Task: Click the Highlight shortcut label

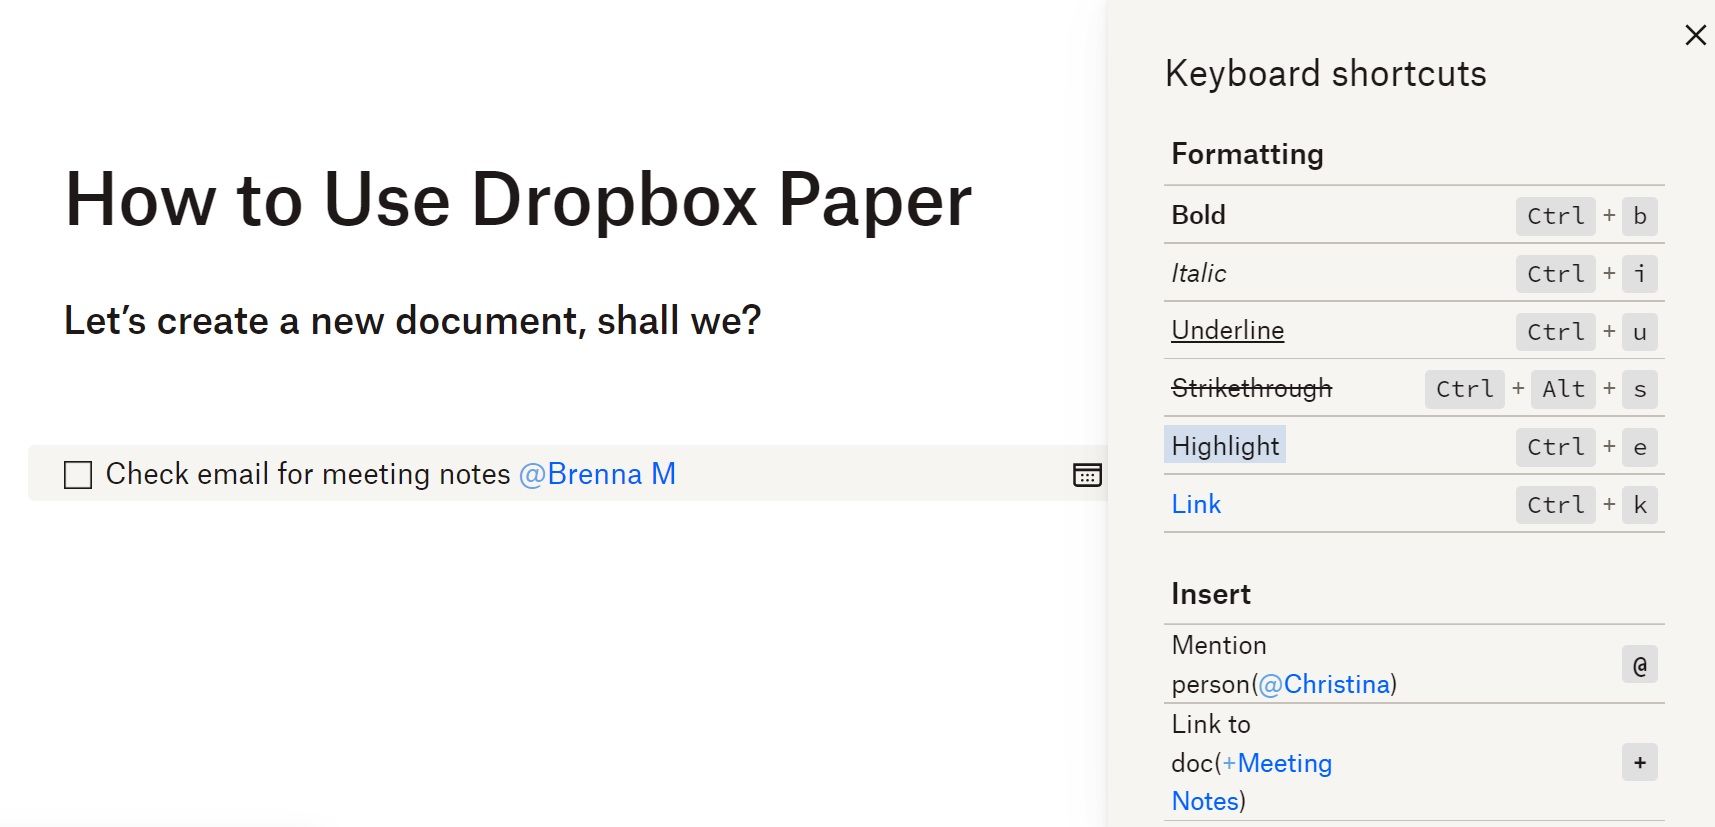Action: click(1225, 446)
